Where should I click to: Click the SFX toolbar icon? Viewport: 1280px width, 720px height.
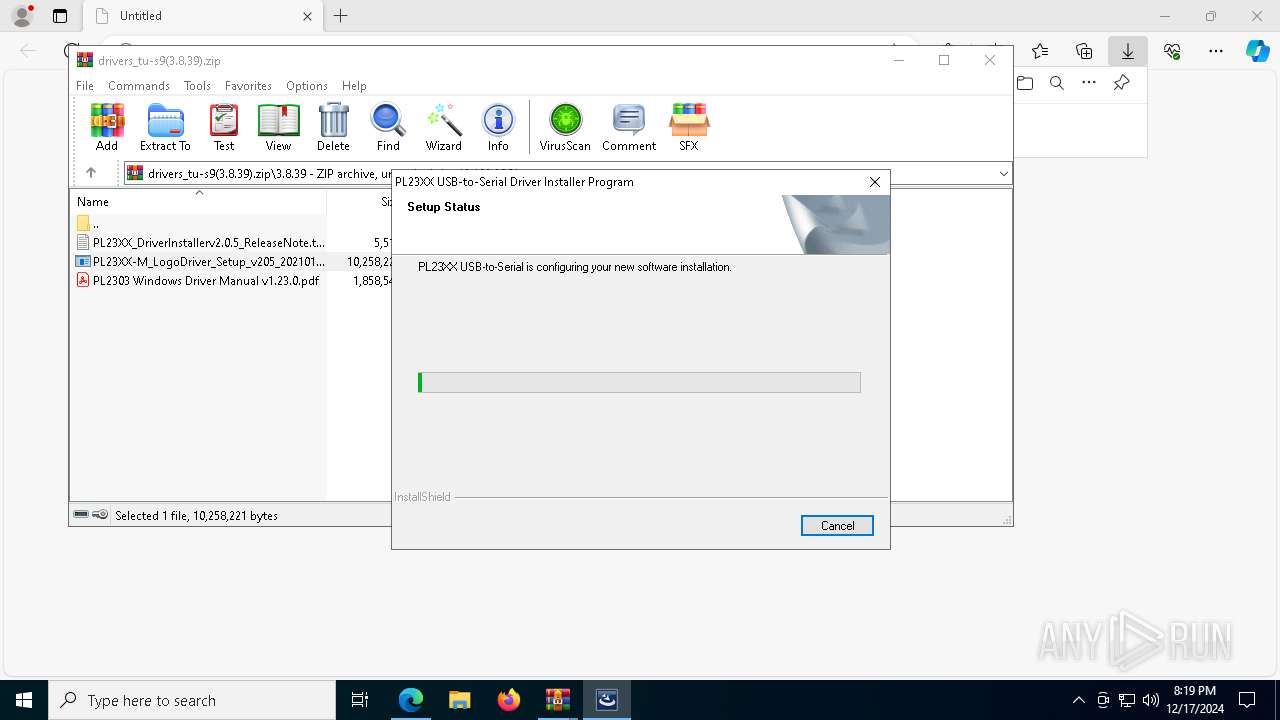point(689,127)
